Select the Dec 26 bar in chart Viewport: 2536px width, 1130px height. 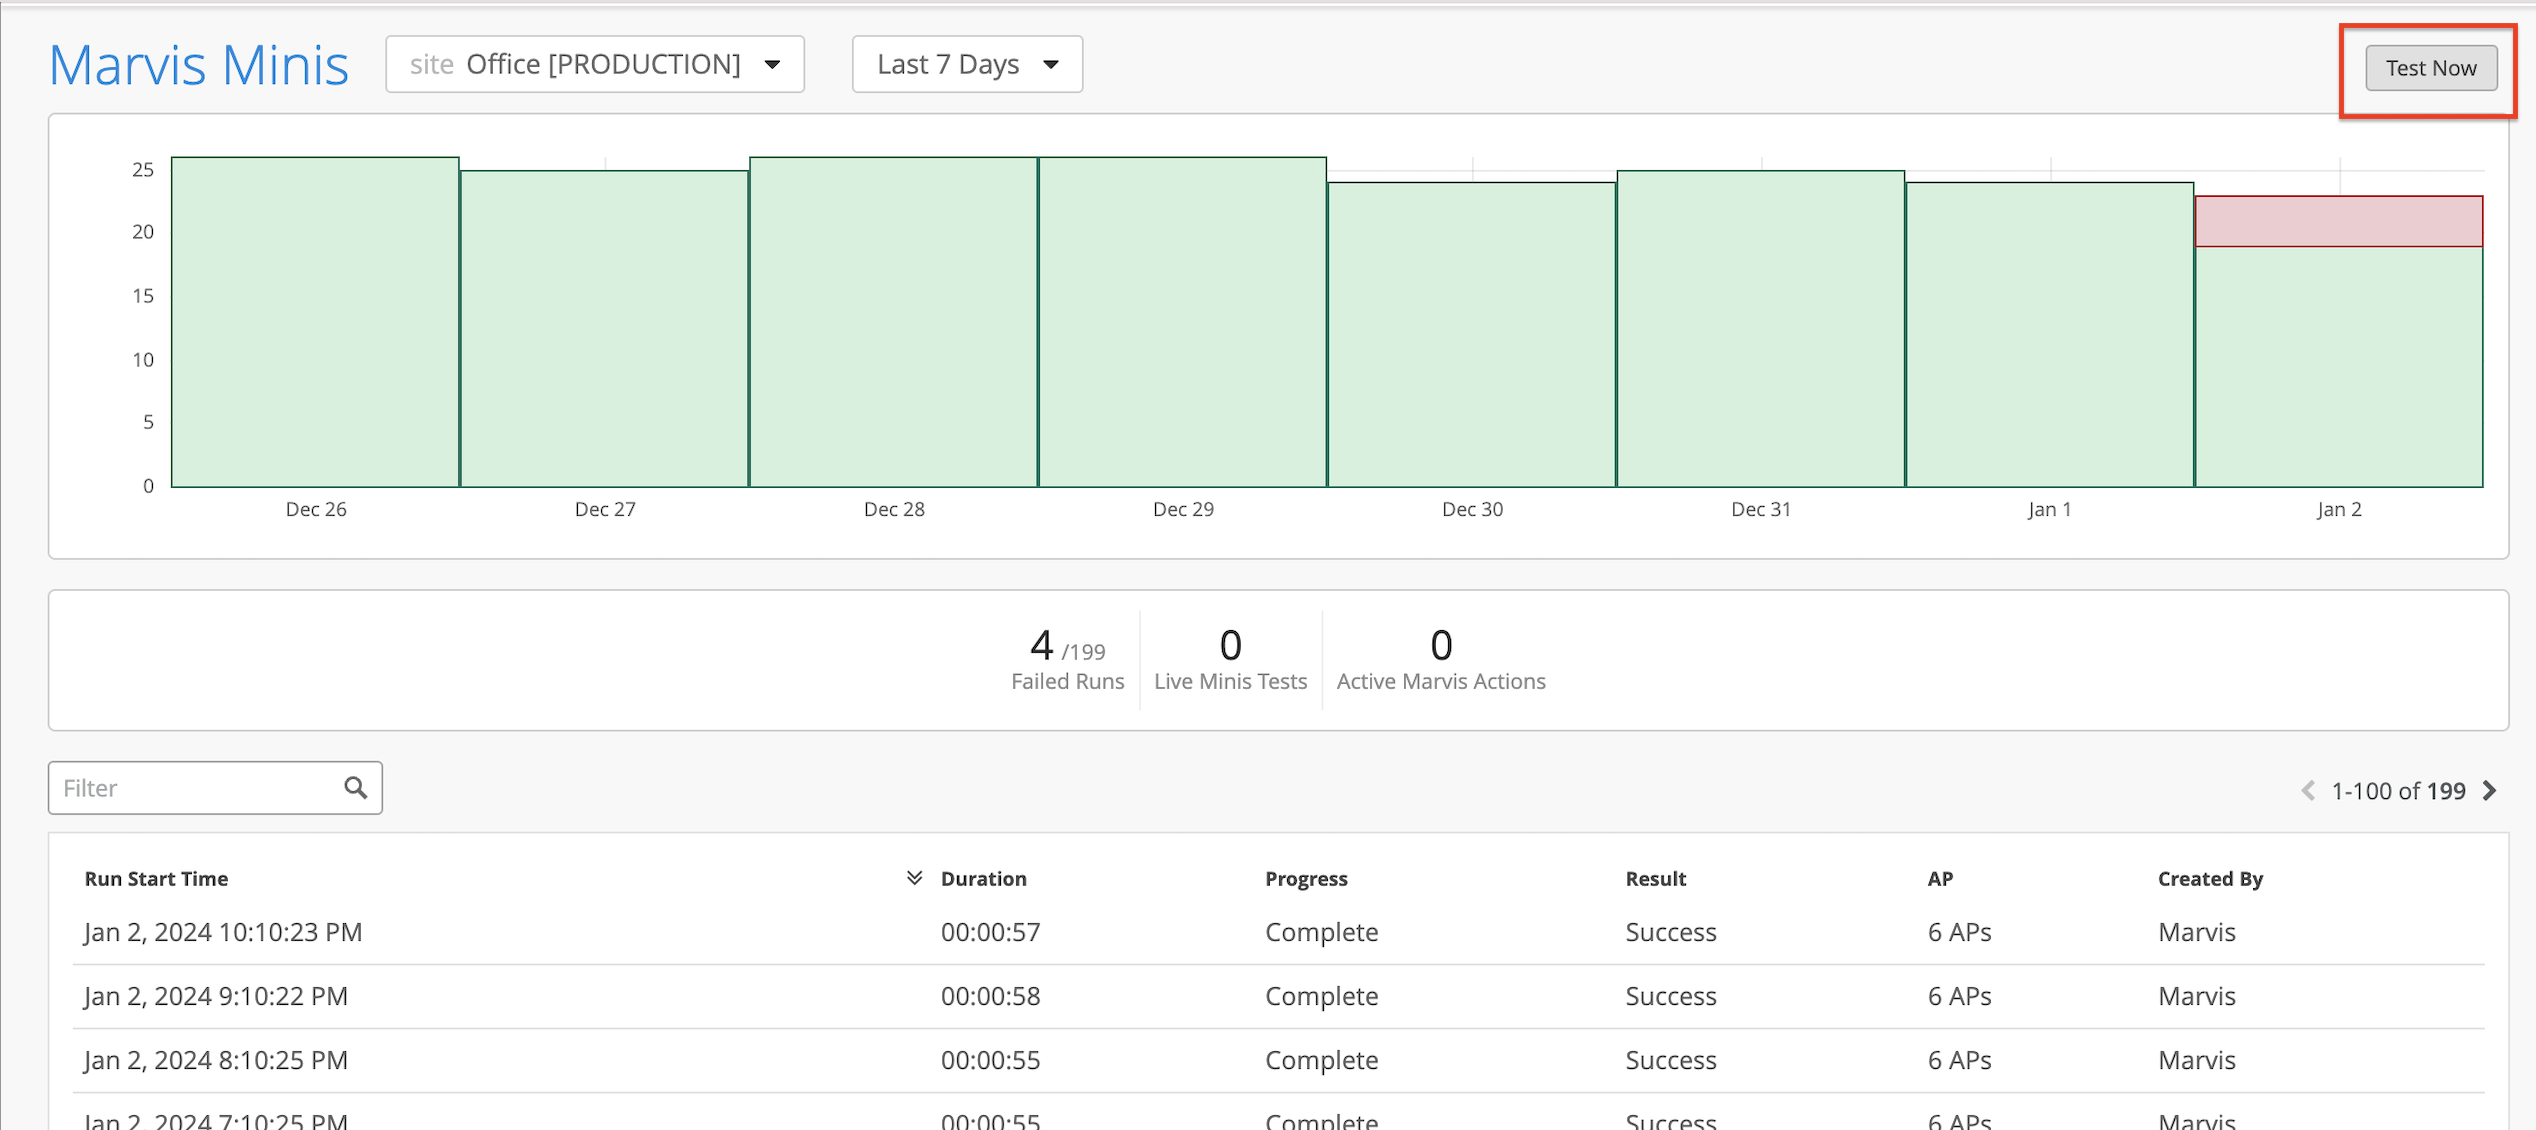315,322
